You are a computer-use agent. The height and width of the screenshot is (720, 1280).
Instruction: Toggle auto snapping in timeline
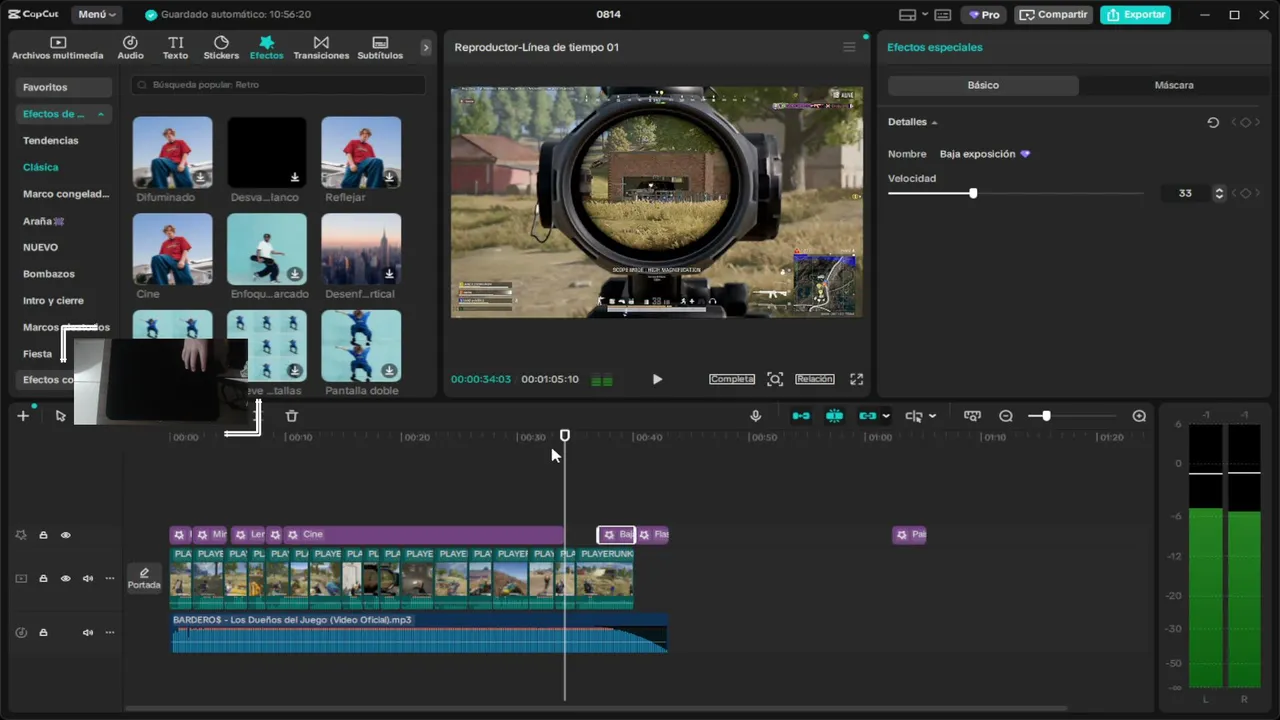click(834, 416)
